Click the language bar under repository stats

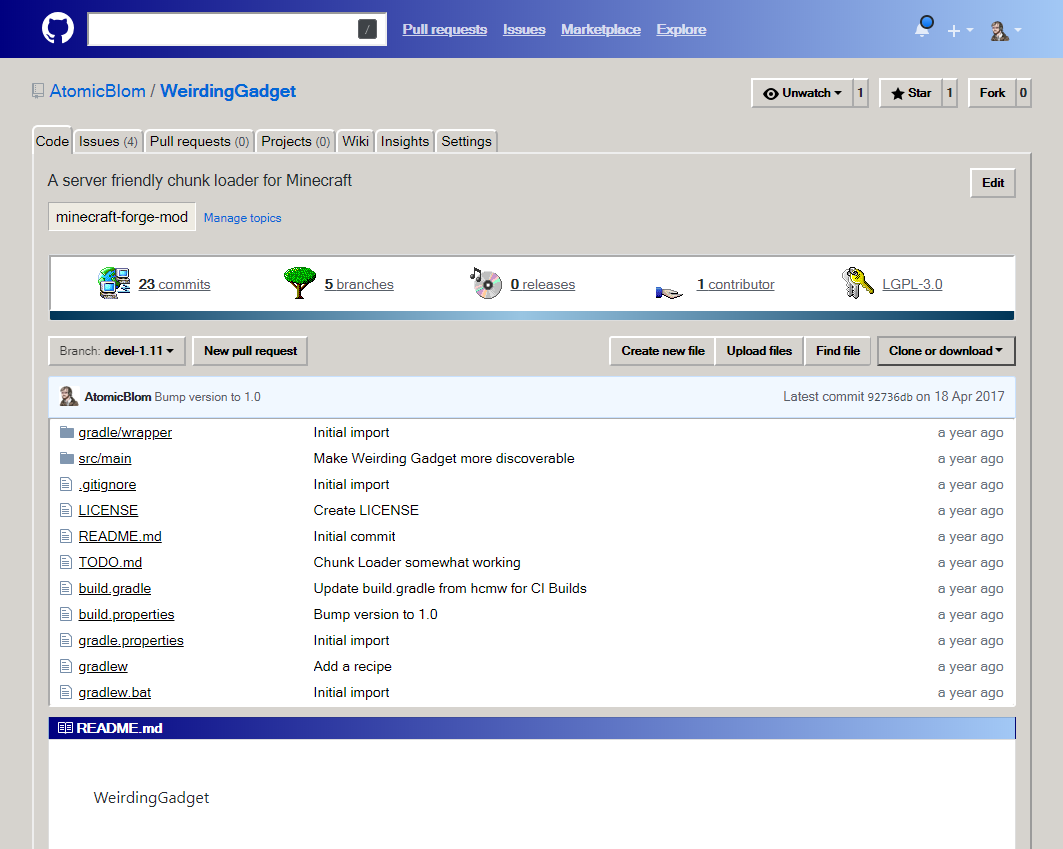pyautogui.click(x=532, y=315)
